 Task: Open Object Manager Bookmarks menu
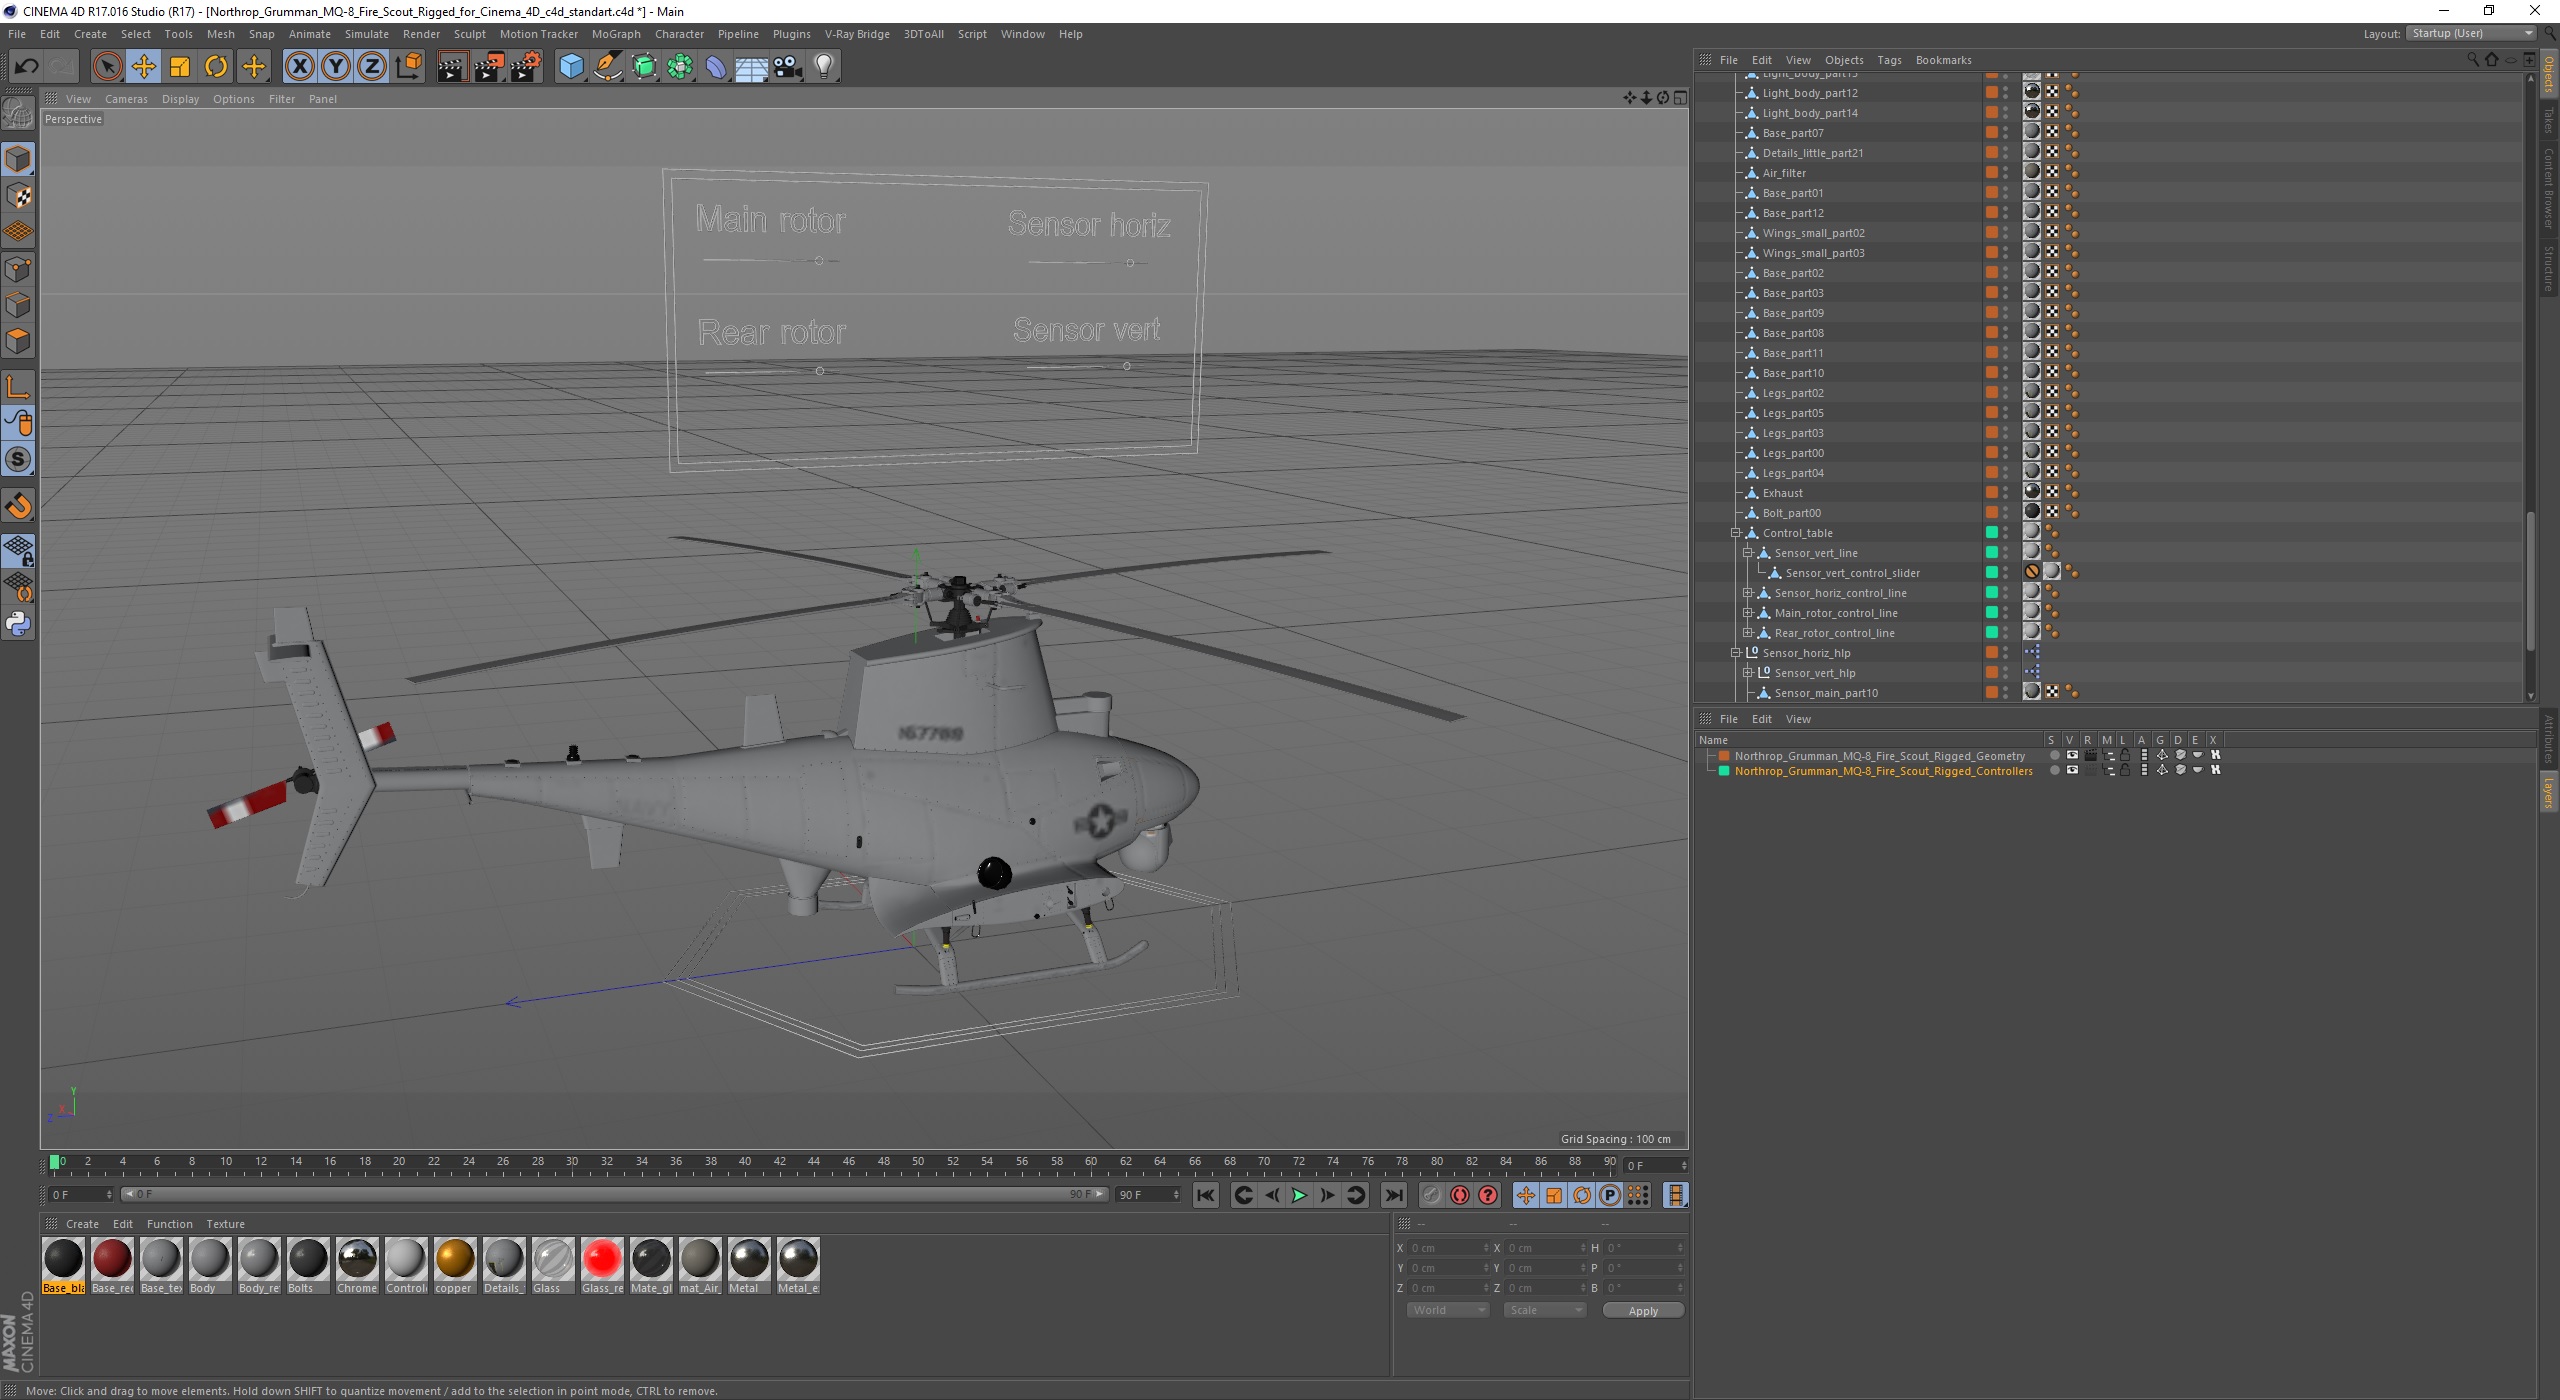click(1943, 60)
